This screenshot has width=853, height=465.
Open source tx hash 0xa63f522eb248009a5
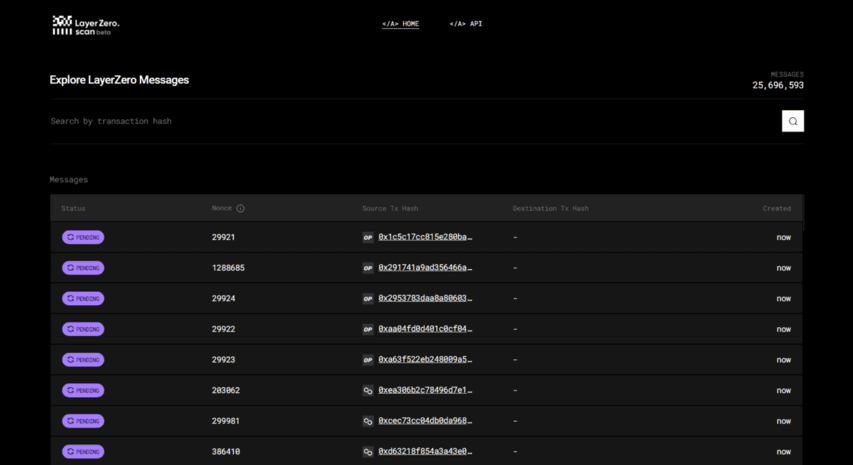(425, 359)
